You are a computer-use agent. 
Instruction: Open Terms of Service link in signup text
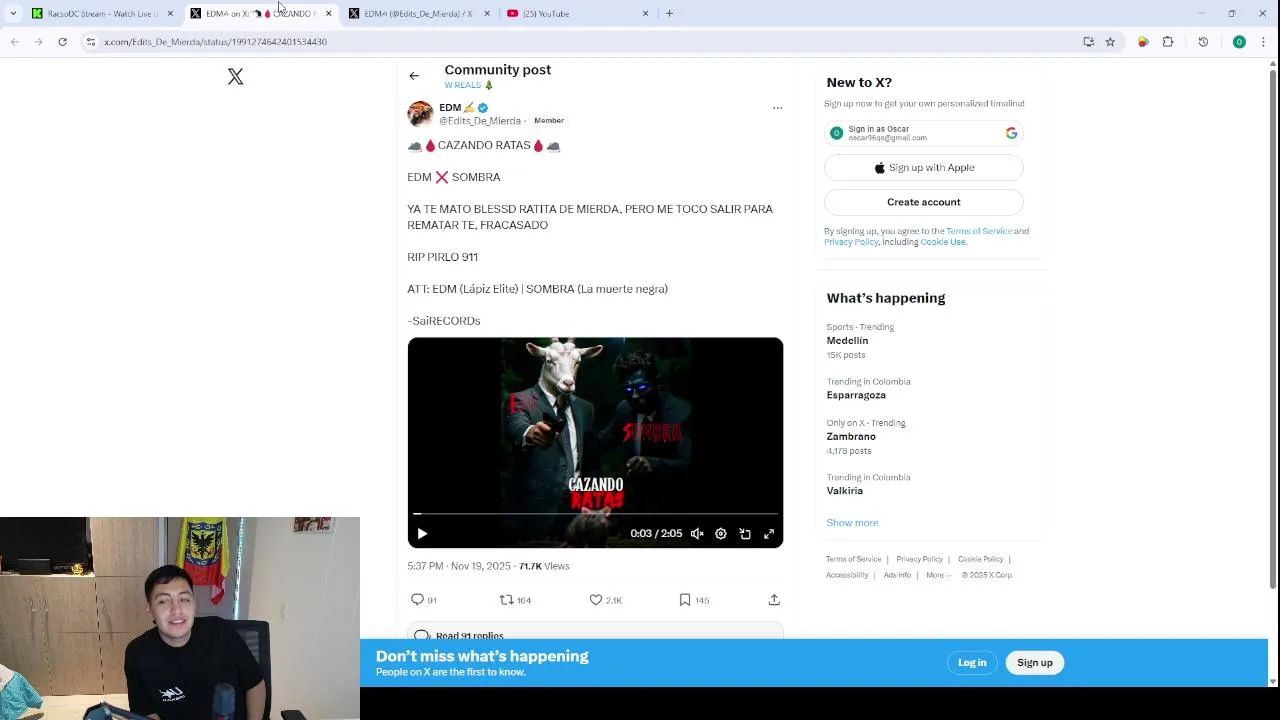click(979, 231)
